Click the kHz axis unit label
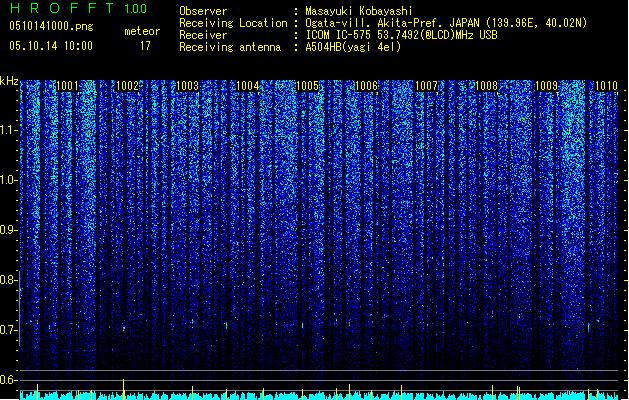Viewport: 629px width, 400px height. [x=9, y=81]
